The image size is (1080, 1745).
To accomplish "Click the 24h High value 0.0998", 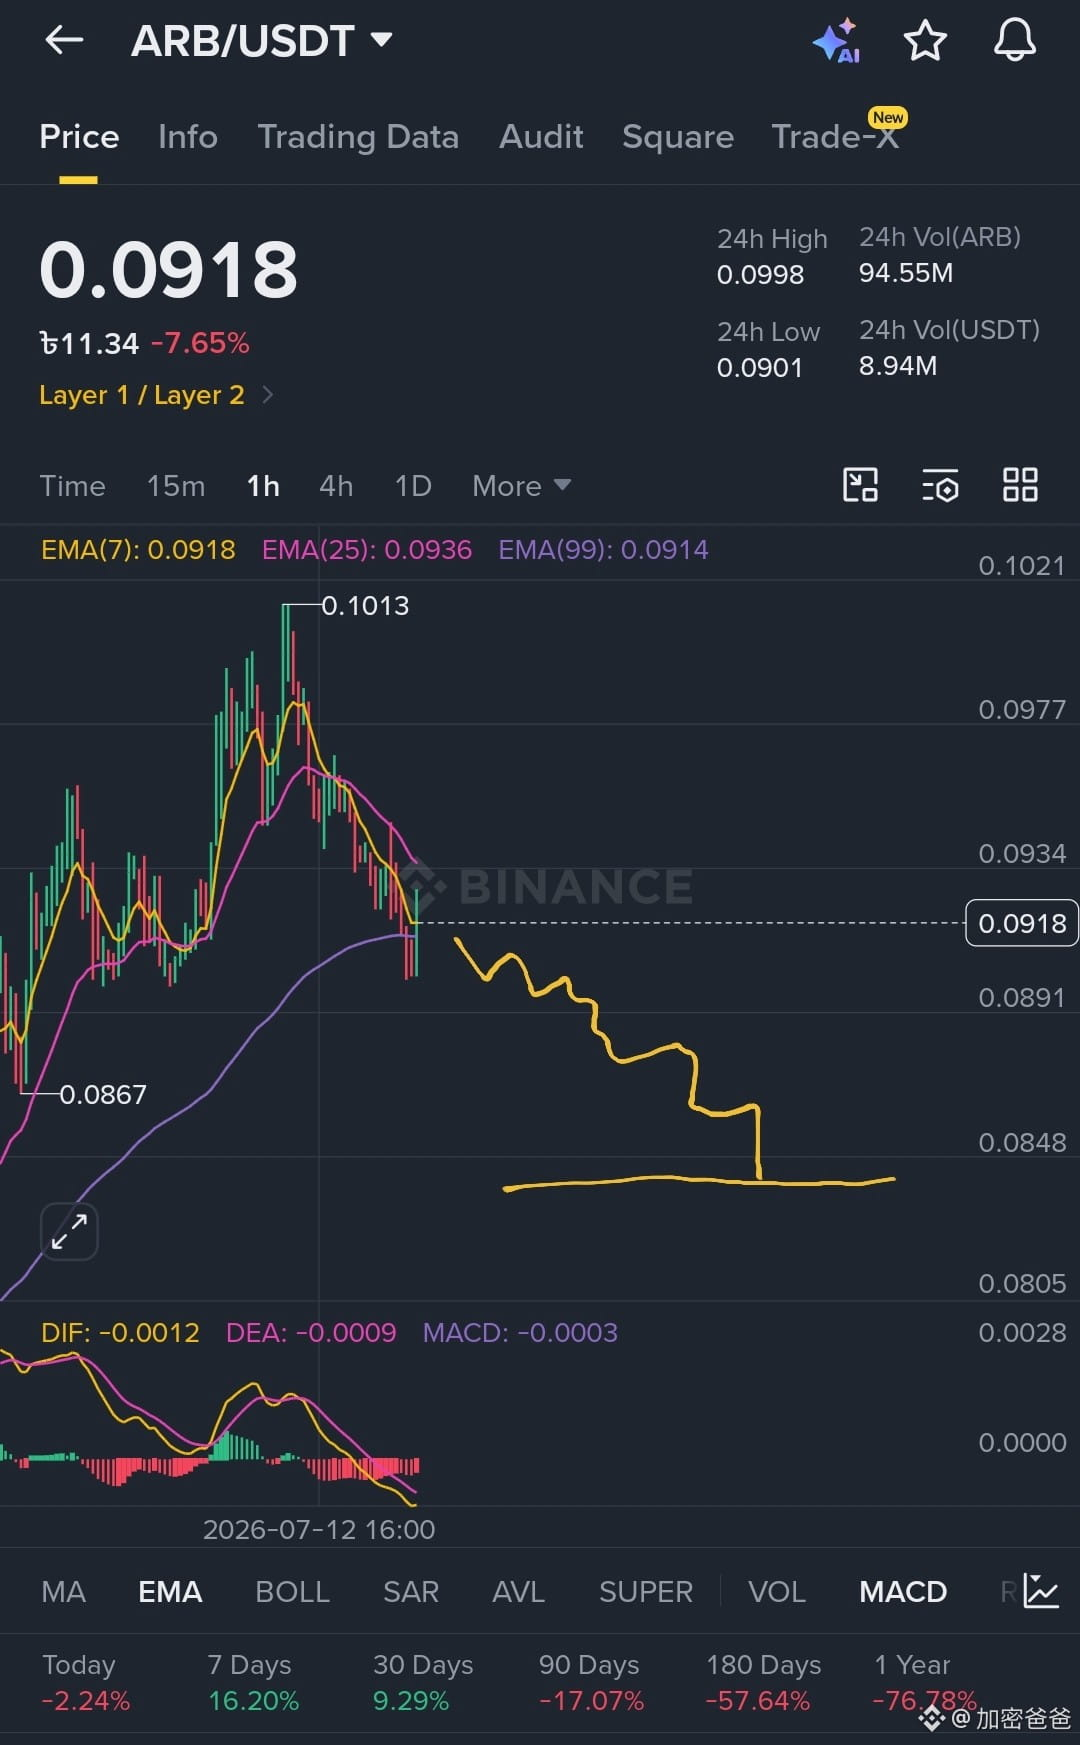I will pos(760,275).
